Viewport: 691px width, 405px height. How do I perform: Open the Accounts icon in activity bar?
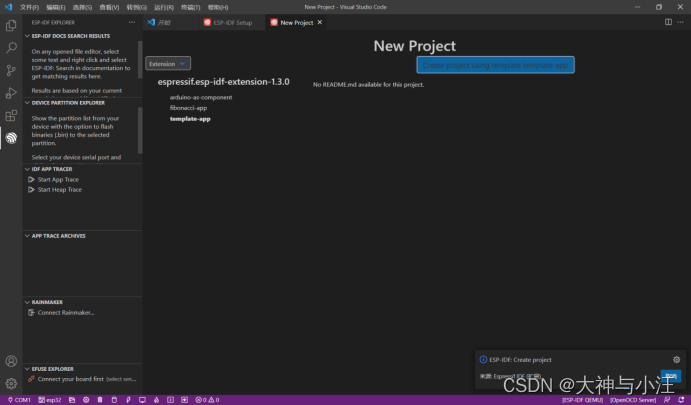coord(11,361)
